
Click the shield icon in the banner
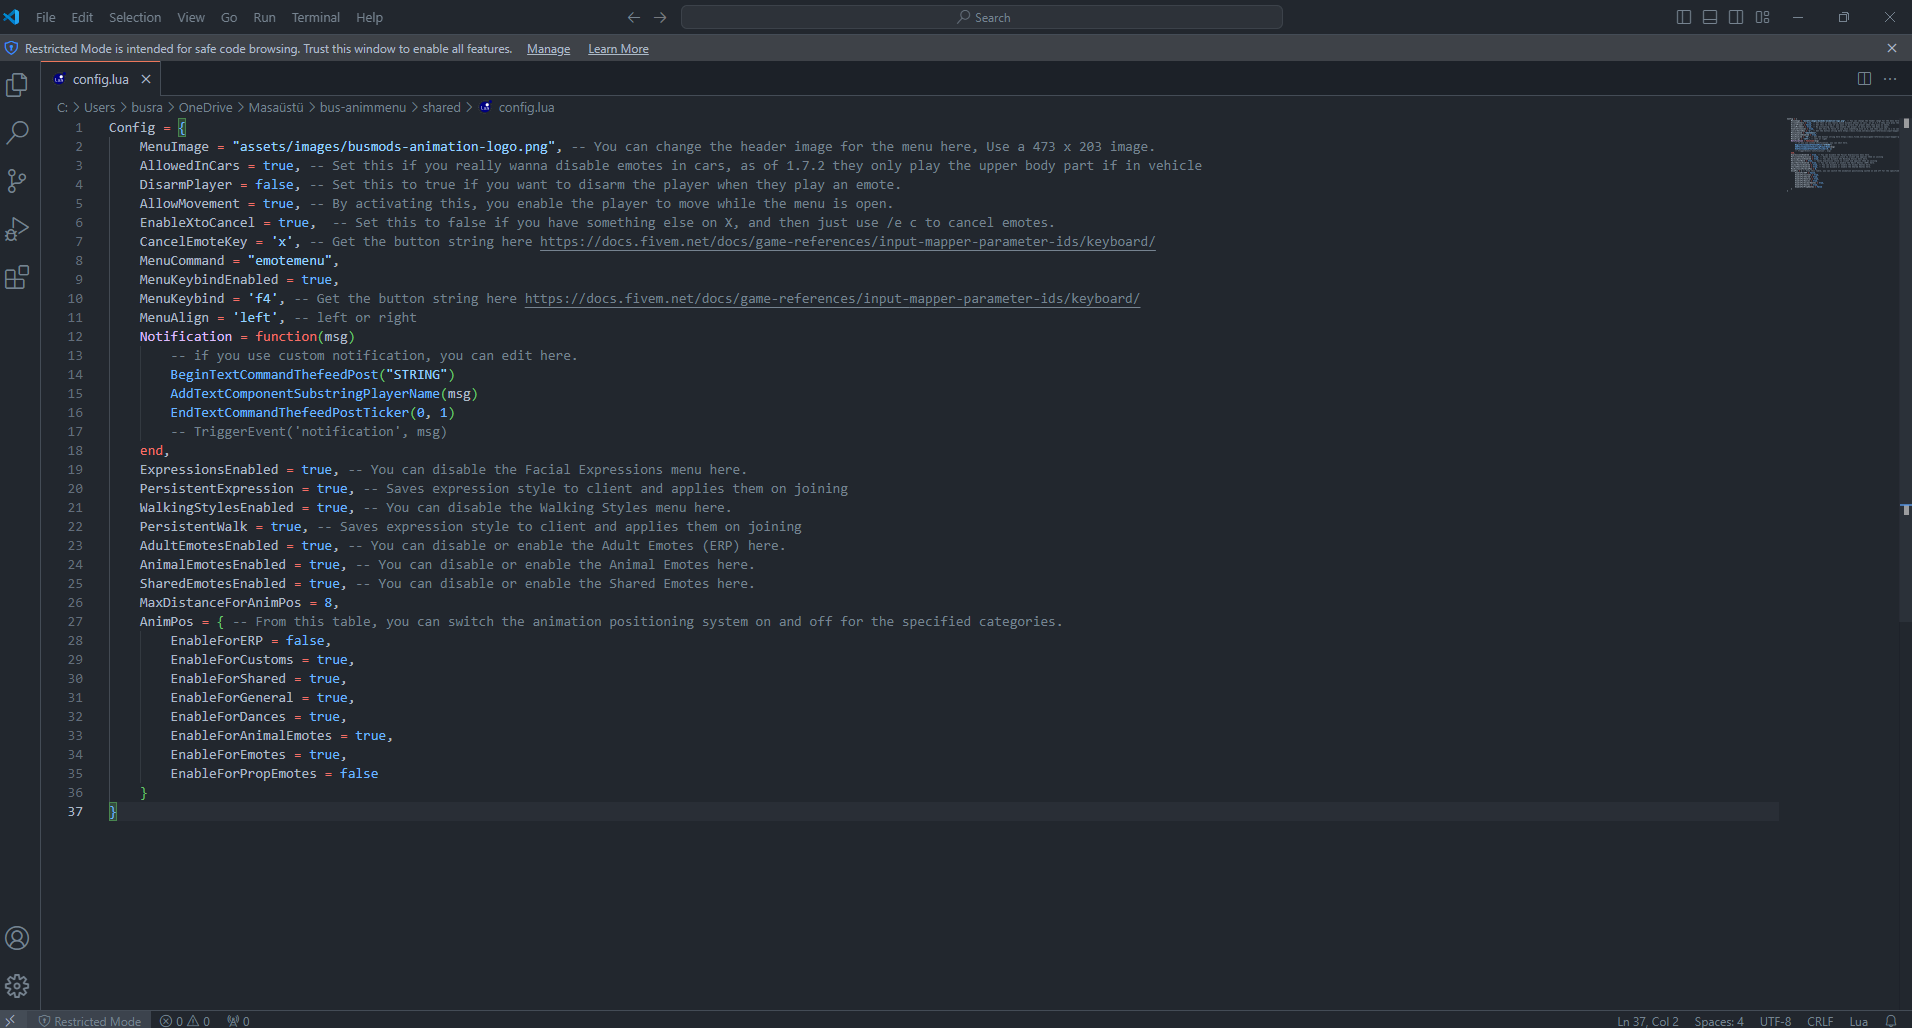pyautogui.click(x=12, y=48)
